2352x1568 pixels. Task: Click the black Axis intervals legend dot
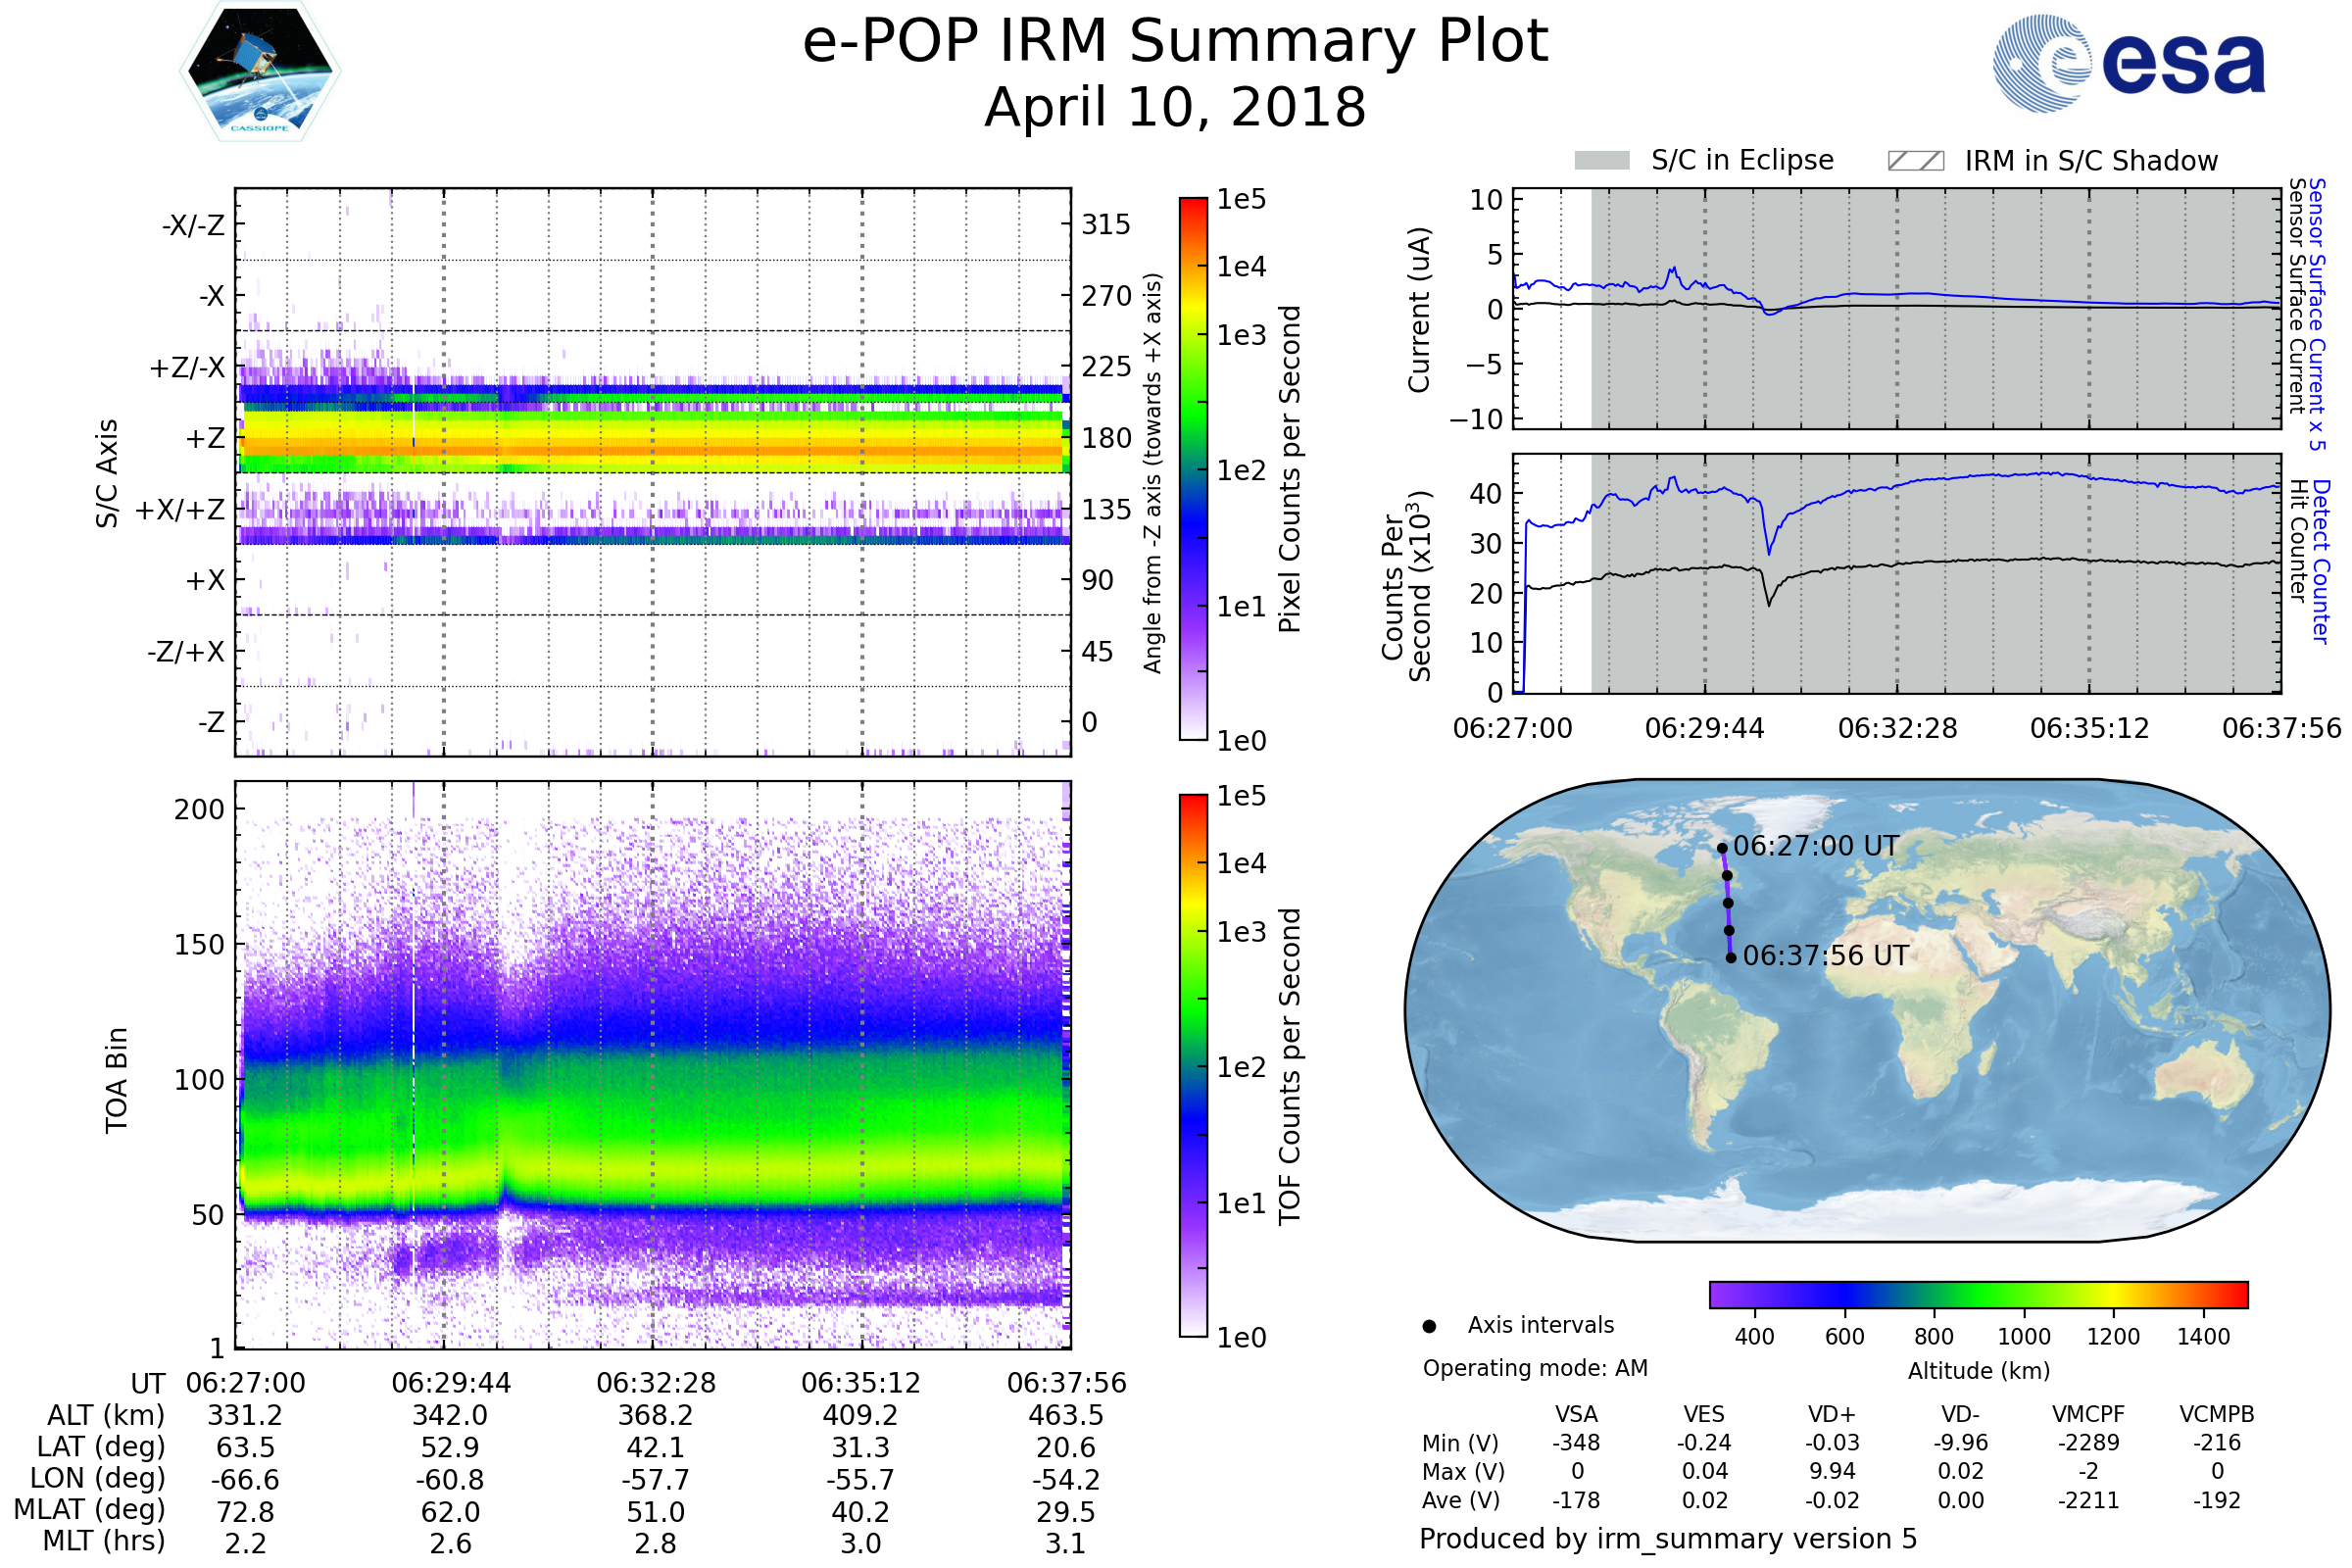point(1429,1326)
